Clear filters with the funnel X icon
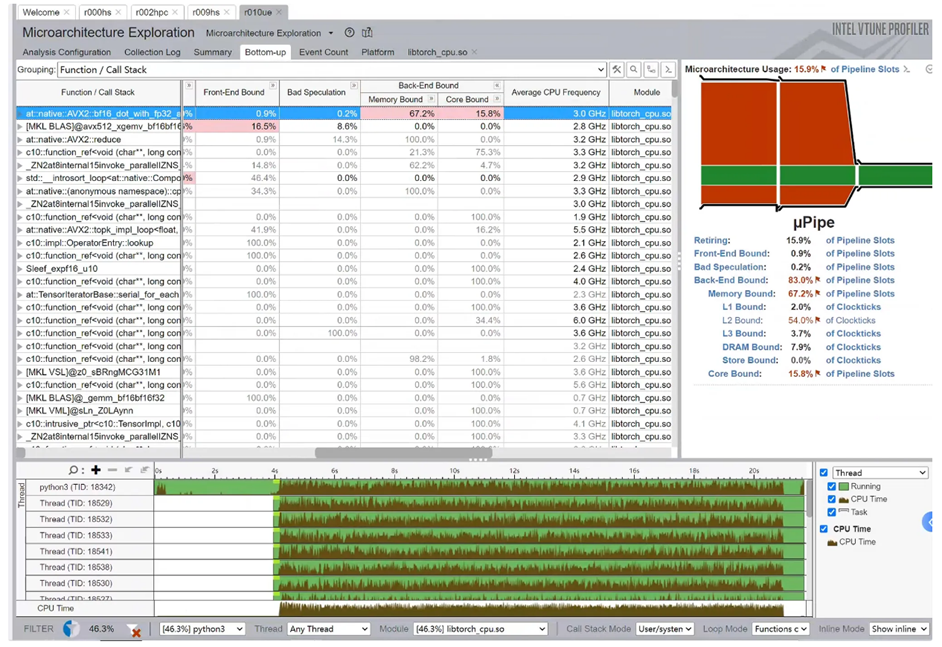Screen dimensions: 942x647 (x=134, y=630)
